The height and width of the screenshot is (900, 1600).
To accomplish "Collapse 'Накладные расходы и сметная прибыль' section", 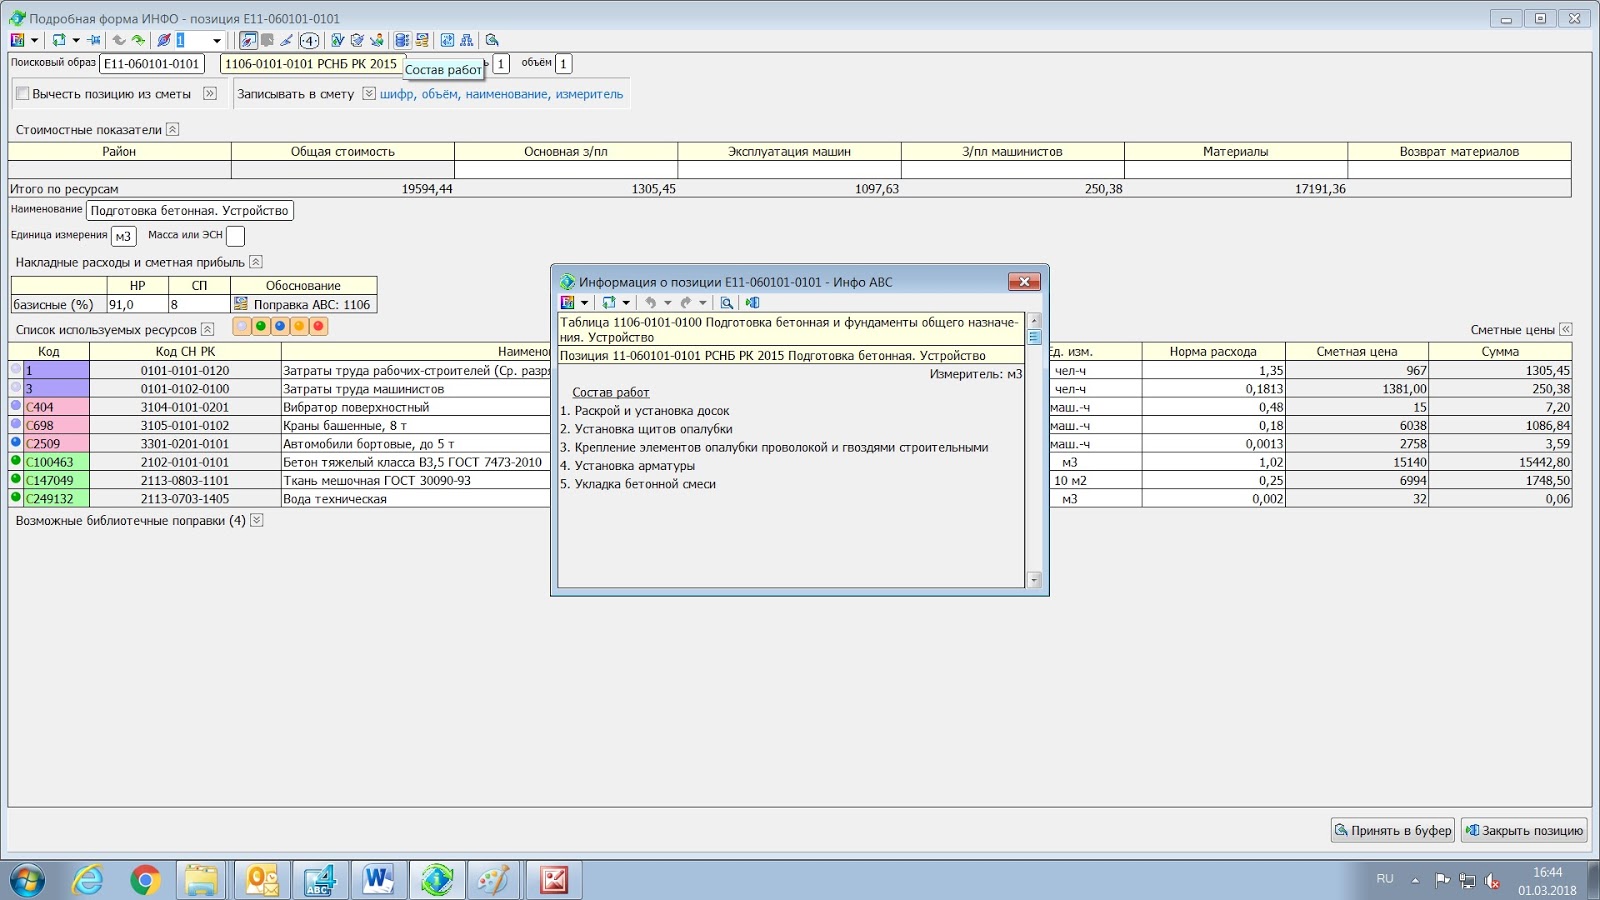I will (255, 262).
